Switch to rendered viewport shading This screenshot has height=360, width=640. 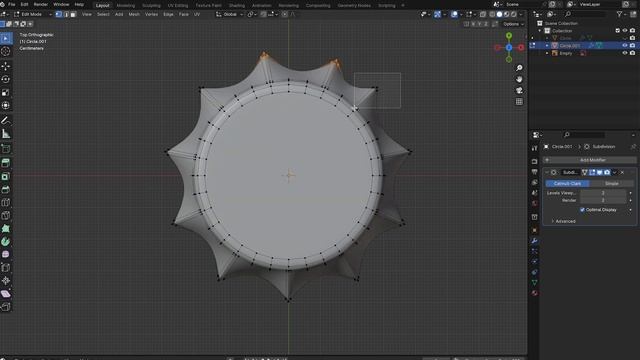[514, 14]
